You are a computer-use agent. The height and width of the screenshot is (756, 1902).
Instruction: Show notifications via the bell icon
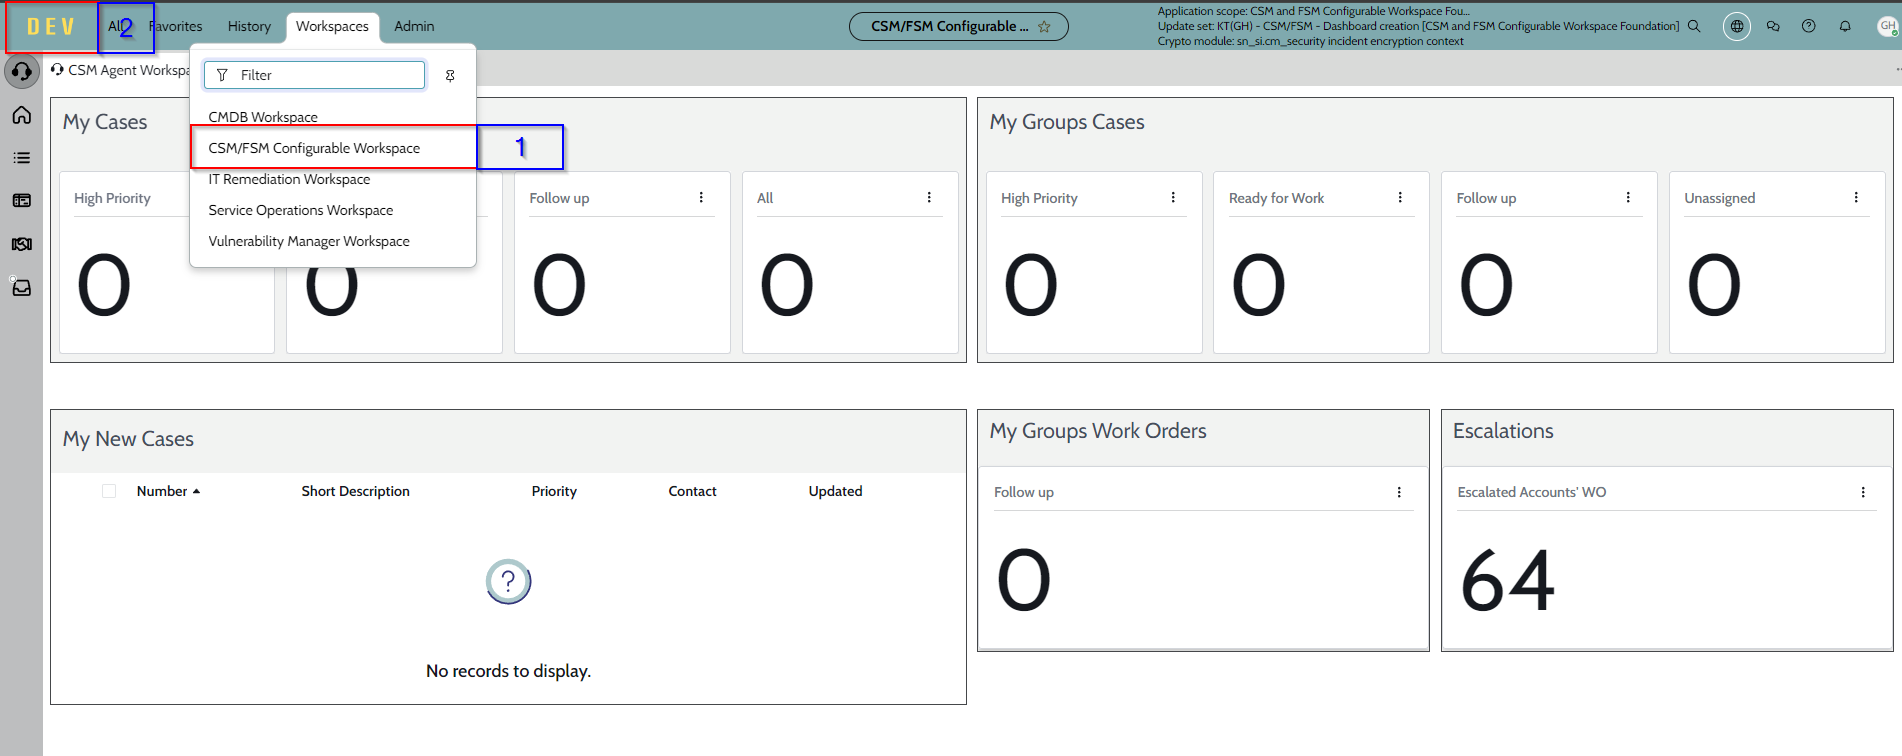coord(1845,26)
